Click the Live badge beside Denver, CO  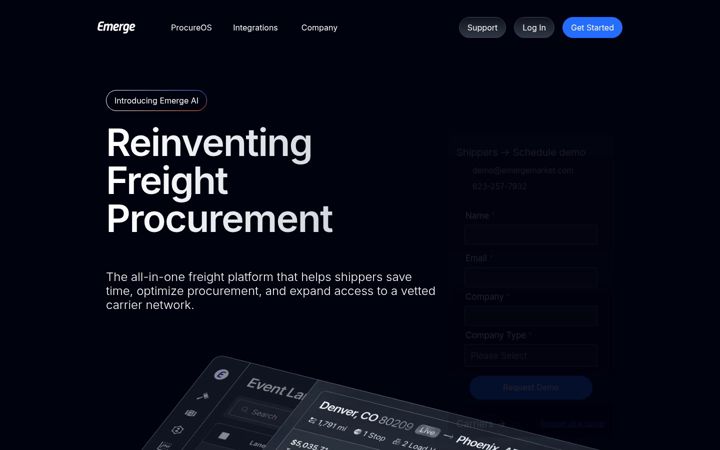coord(428,431)
